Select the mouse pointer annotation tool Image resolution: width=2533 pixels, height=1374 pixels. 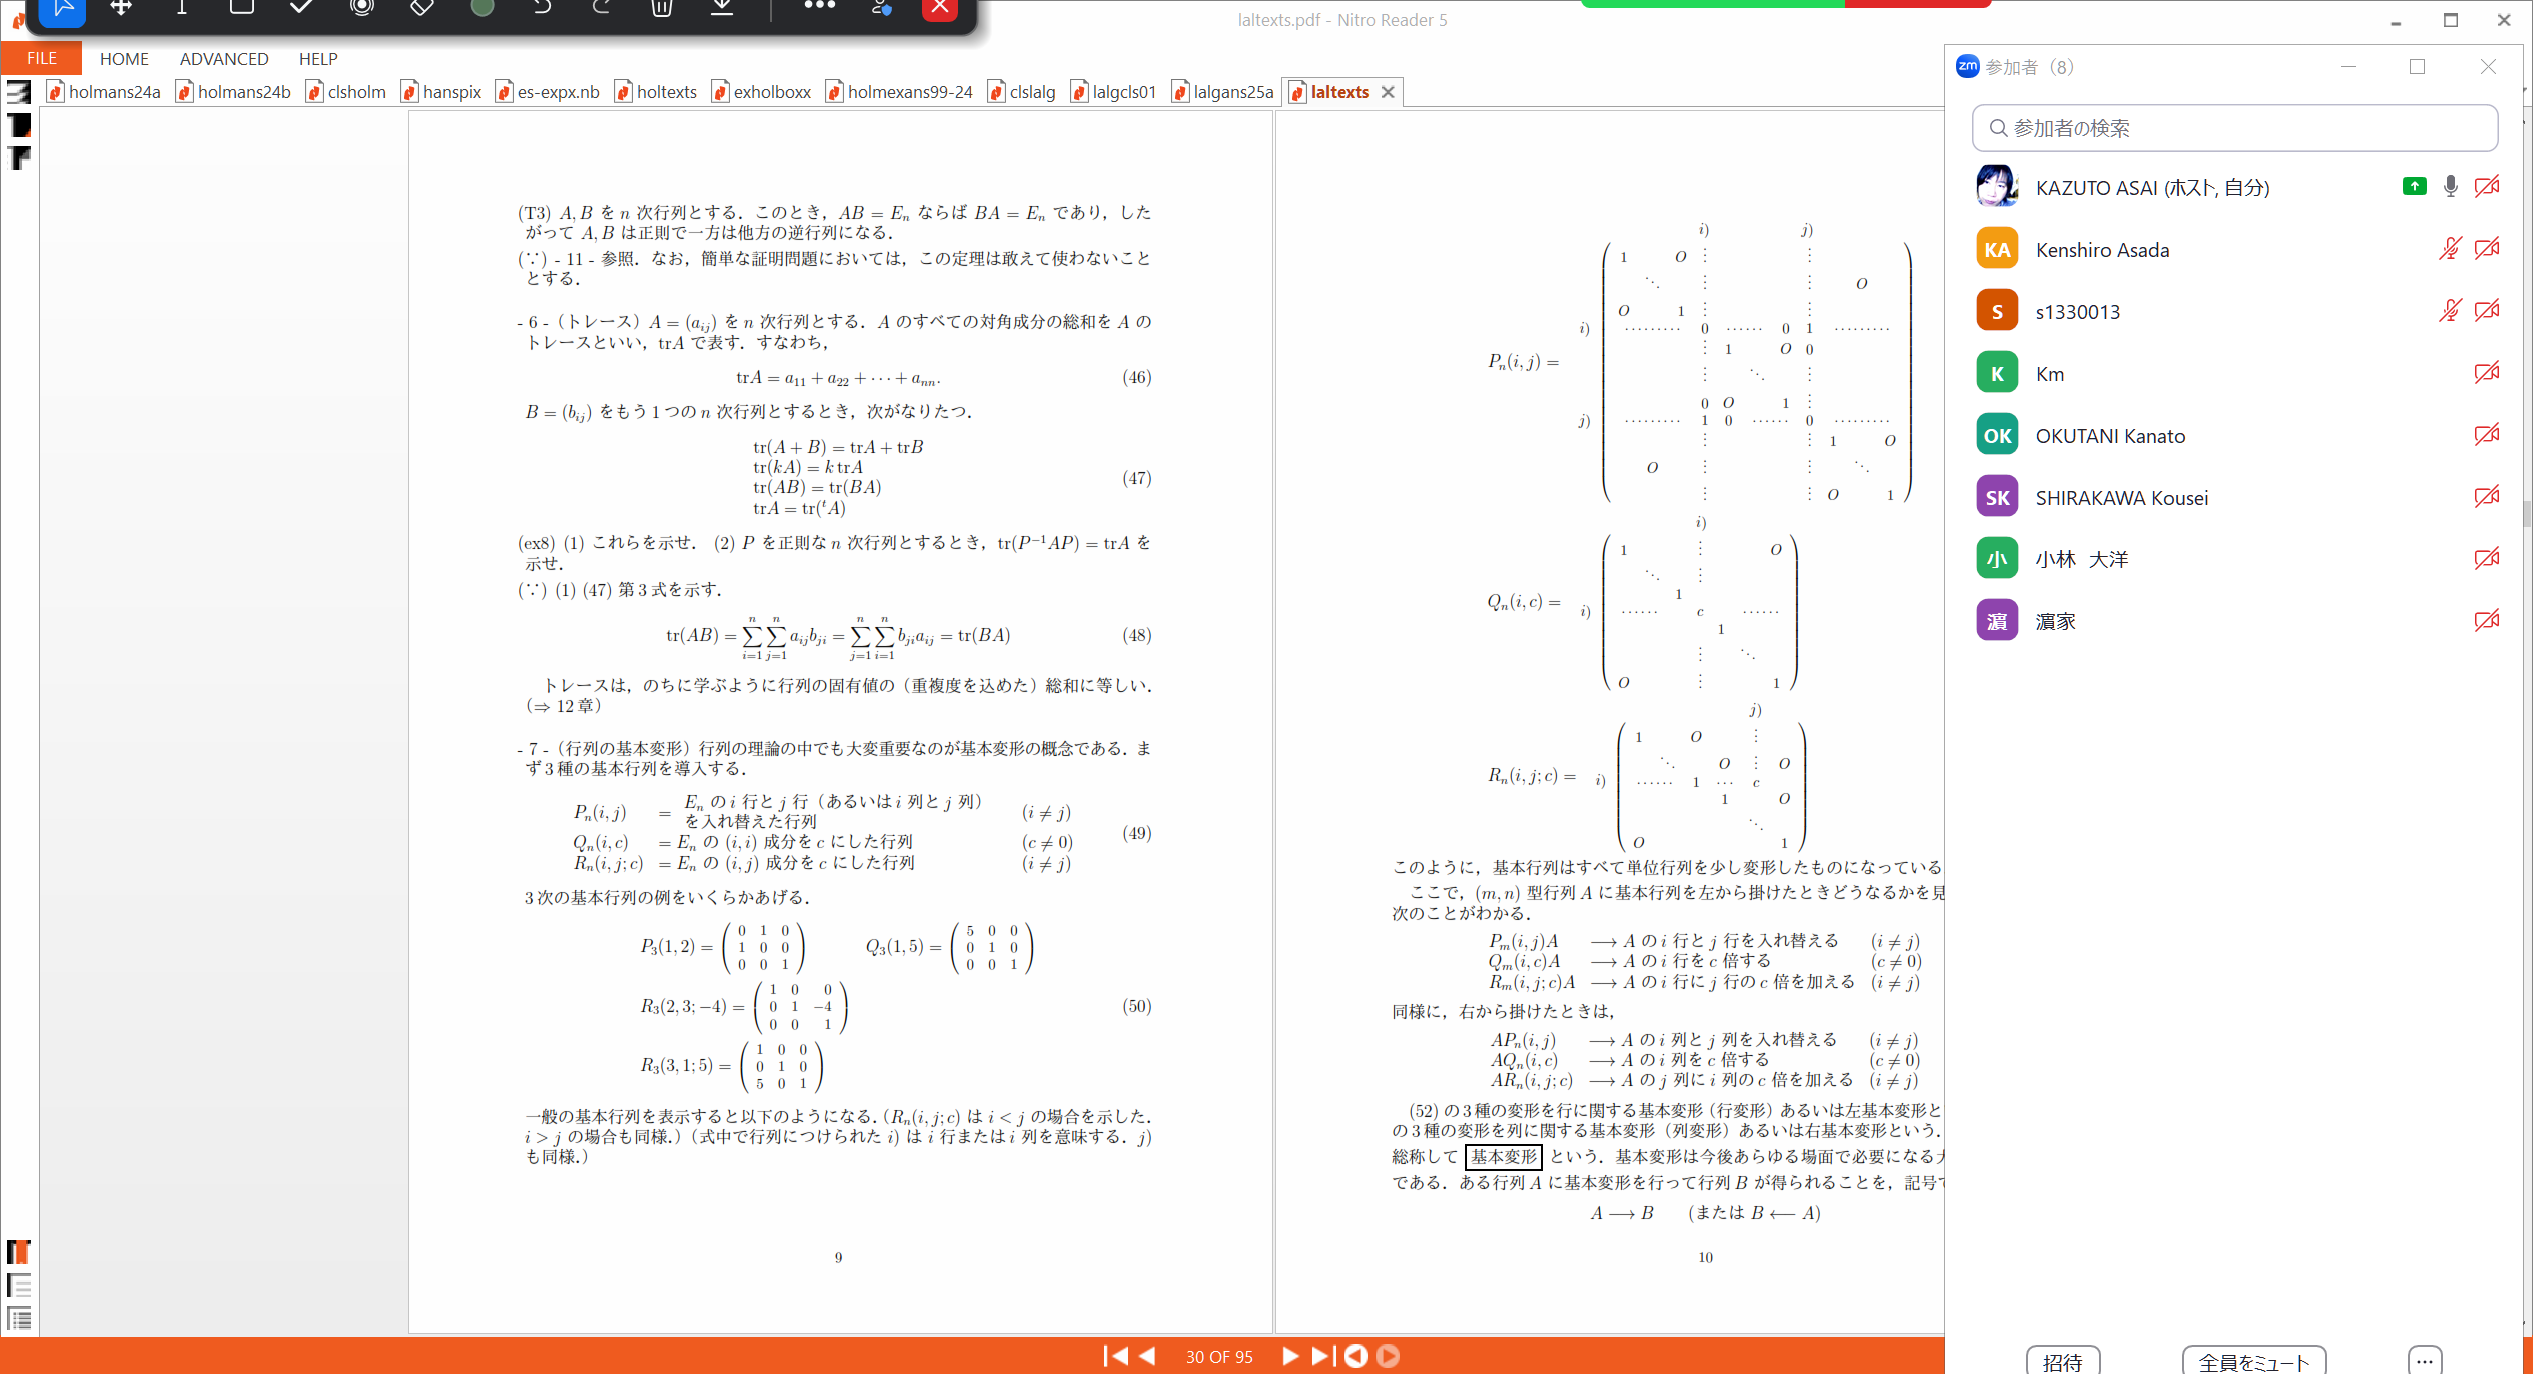[62, 9]
